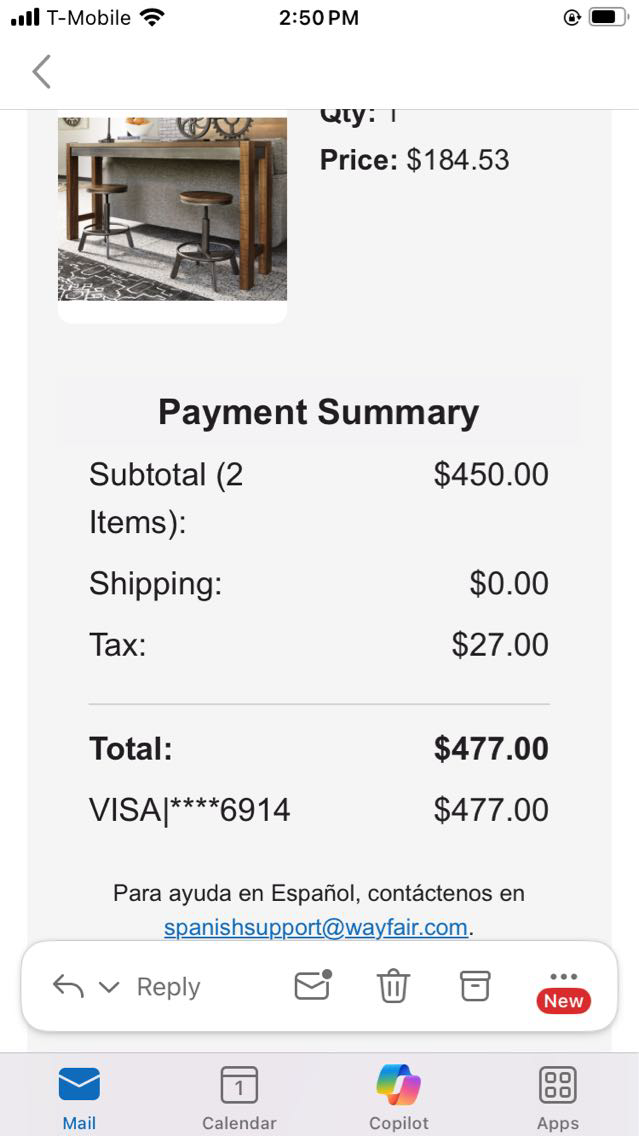Tap the battery icon in status bar
Viewport: 639px width, 1136px height.
tap(607, 17)
